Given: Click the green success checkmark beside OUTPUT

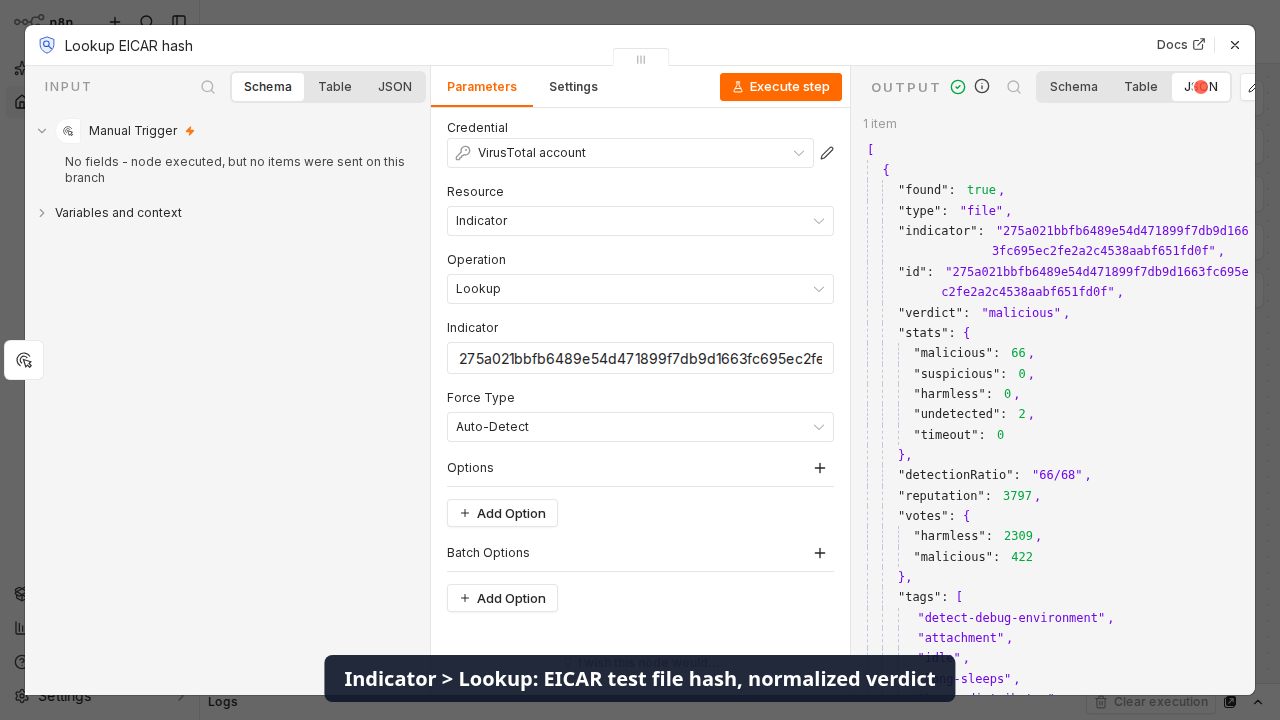Looking at the screenshot, I should 958,87.
